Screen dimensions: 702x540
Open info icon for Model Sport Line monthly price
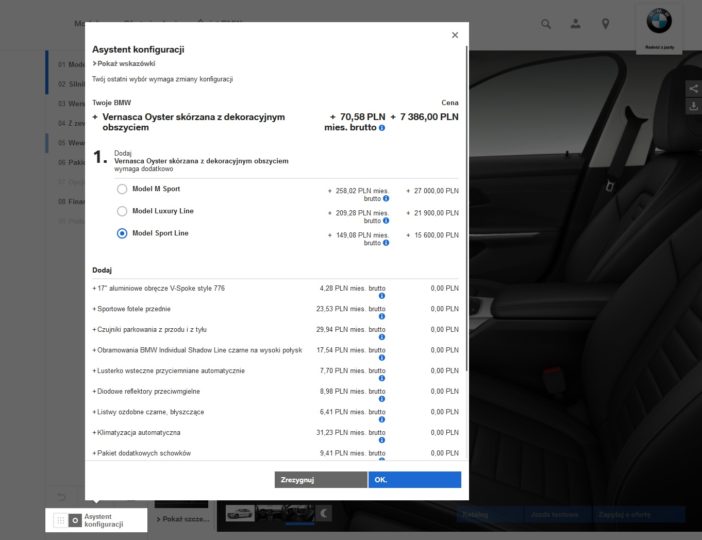click(386, 243)
